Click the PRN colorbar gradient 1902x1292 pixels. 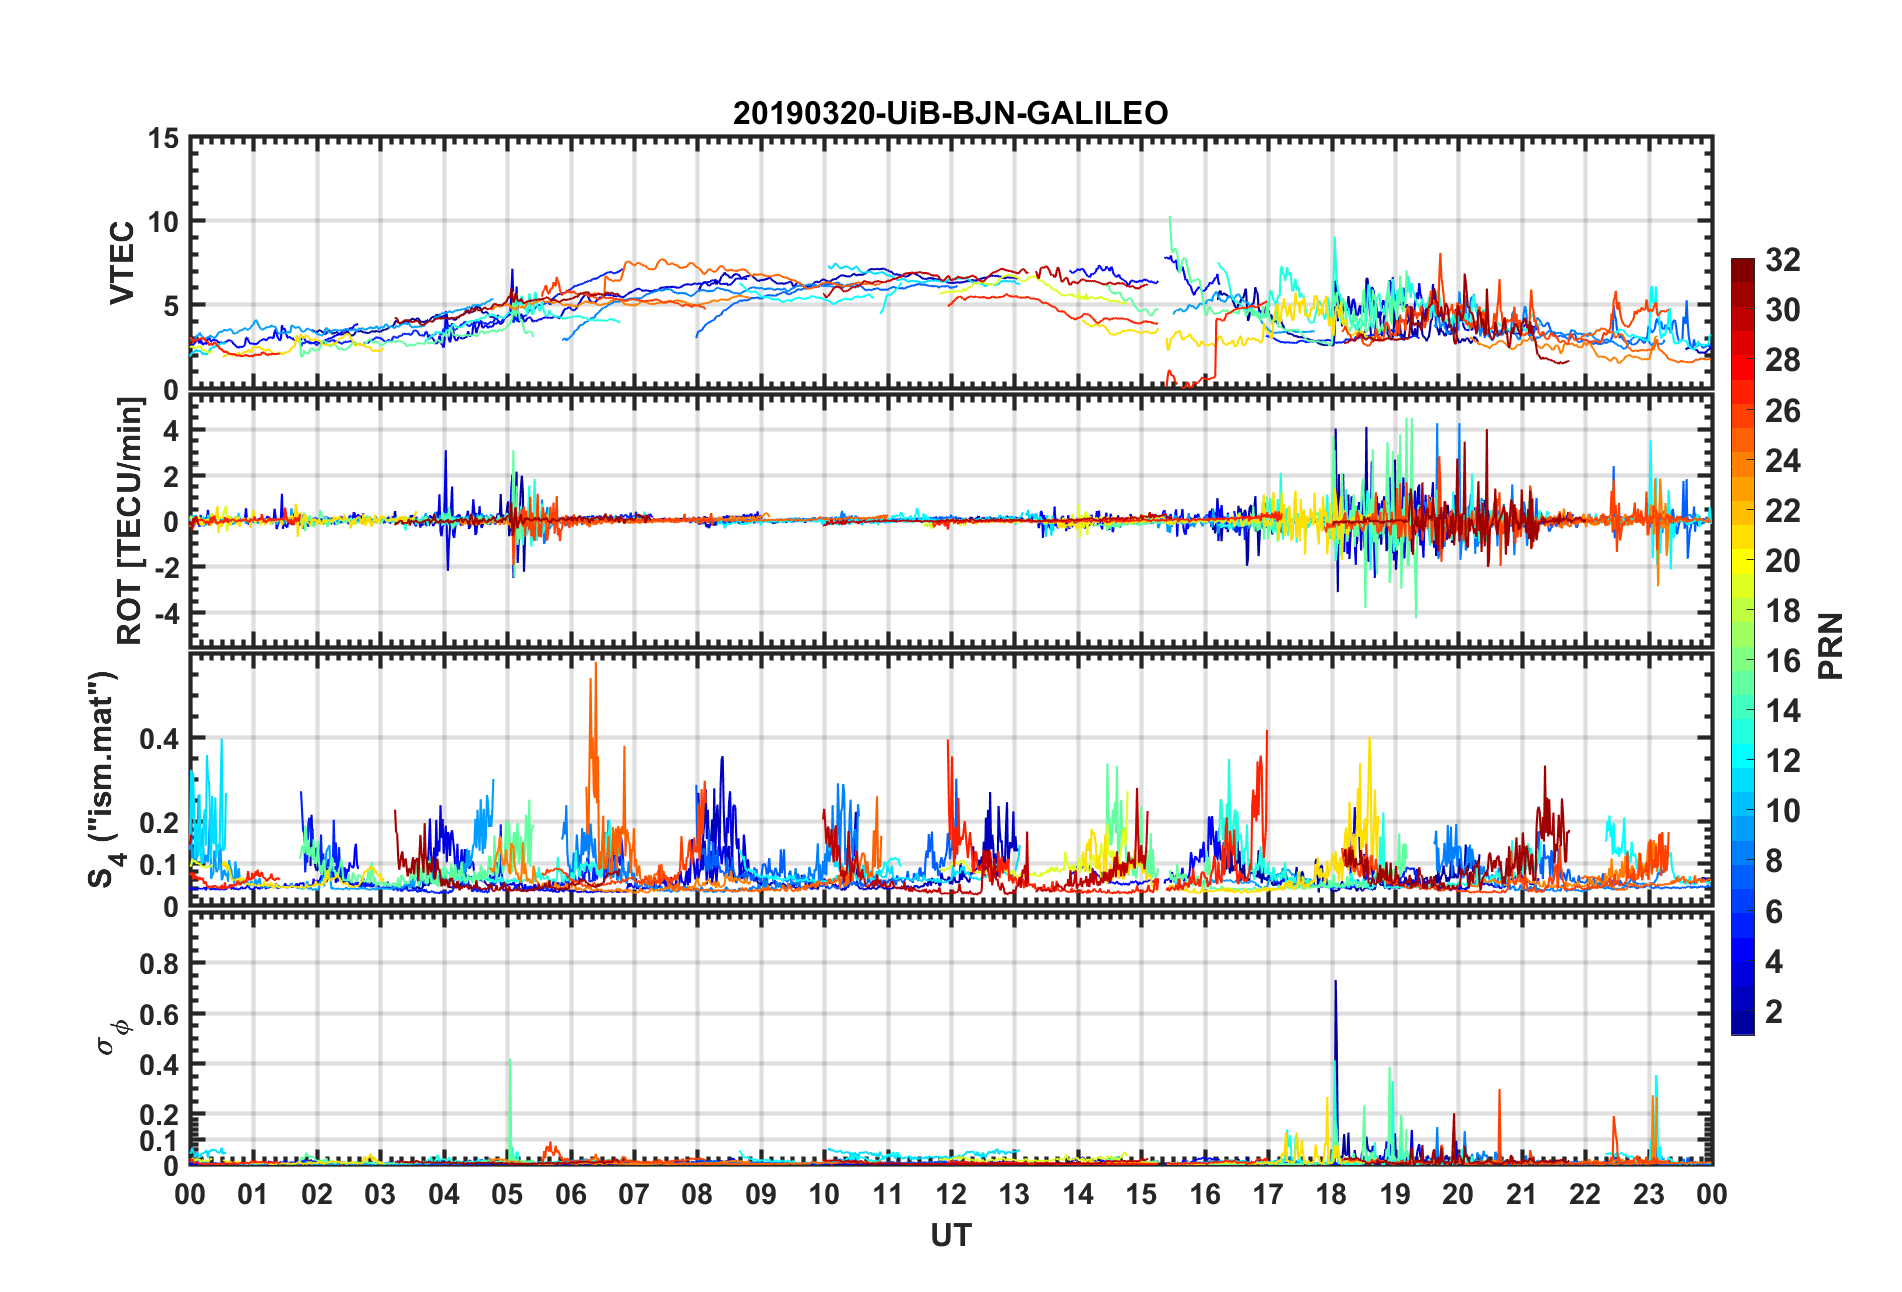(1743, 646)
